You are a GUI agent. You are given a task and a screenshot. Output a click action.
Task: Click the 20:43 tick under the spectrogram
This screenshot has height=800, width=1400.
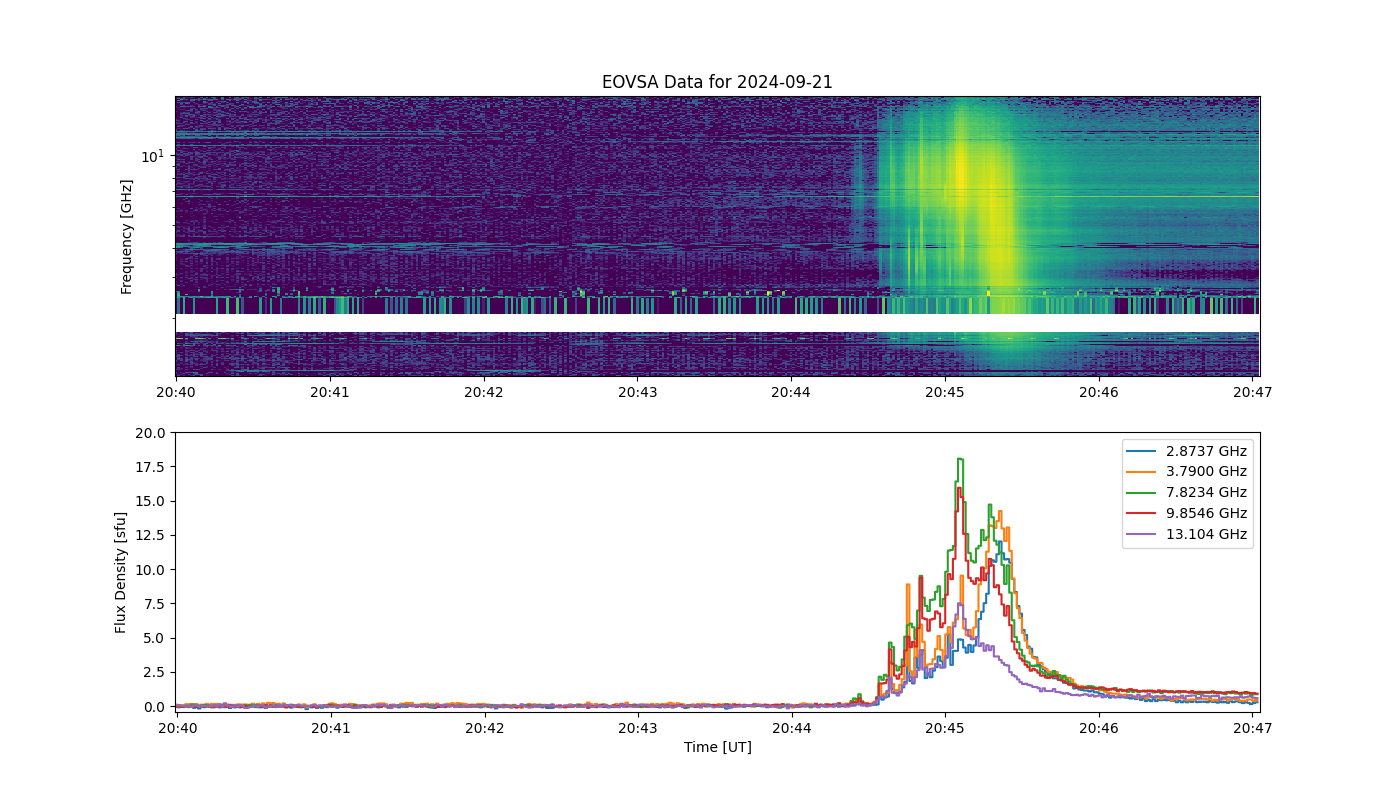coord(637,394)
